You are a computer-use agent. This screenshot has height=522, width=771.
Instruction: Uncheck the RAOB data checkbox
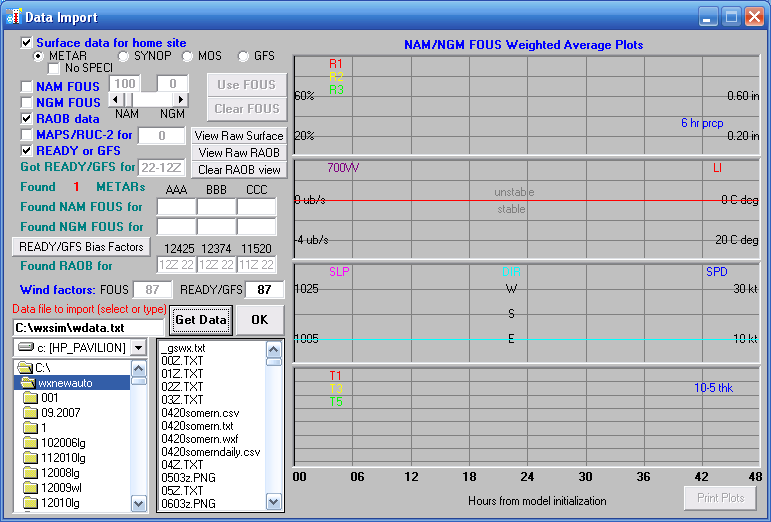coord(26,118)
